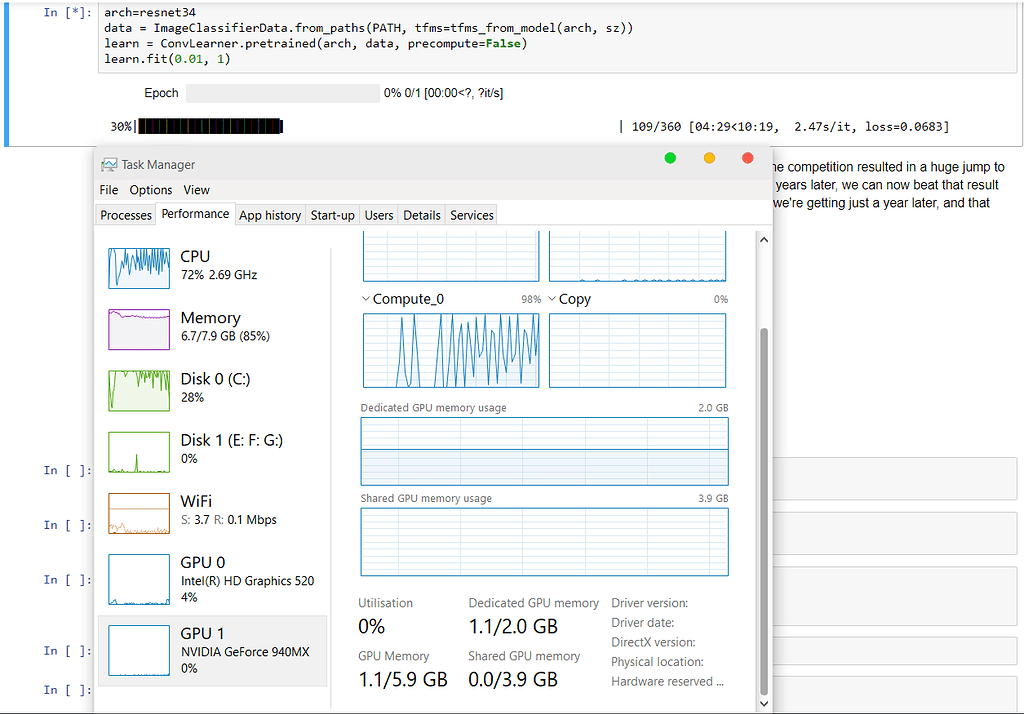Click the Task Manager title bar icon
1024x714 pixels.
pos(110,164)
